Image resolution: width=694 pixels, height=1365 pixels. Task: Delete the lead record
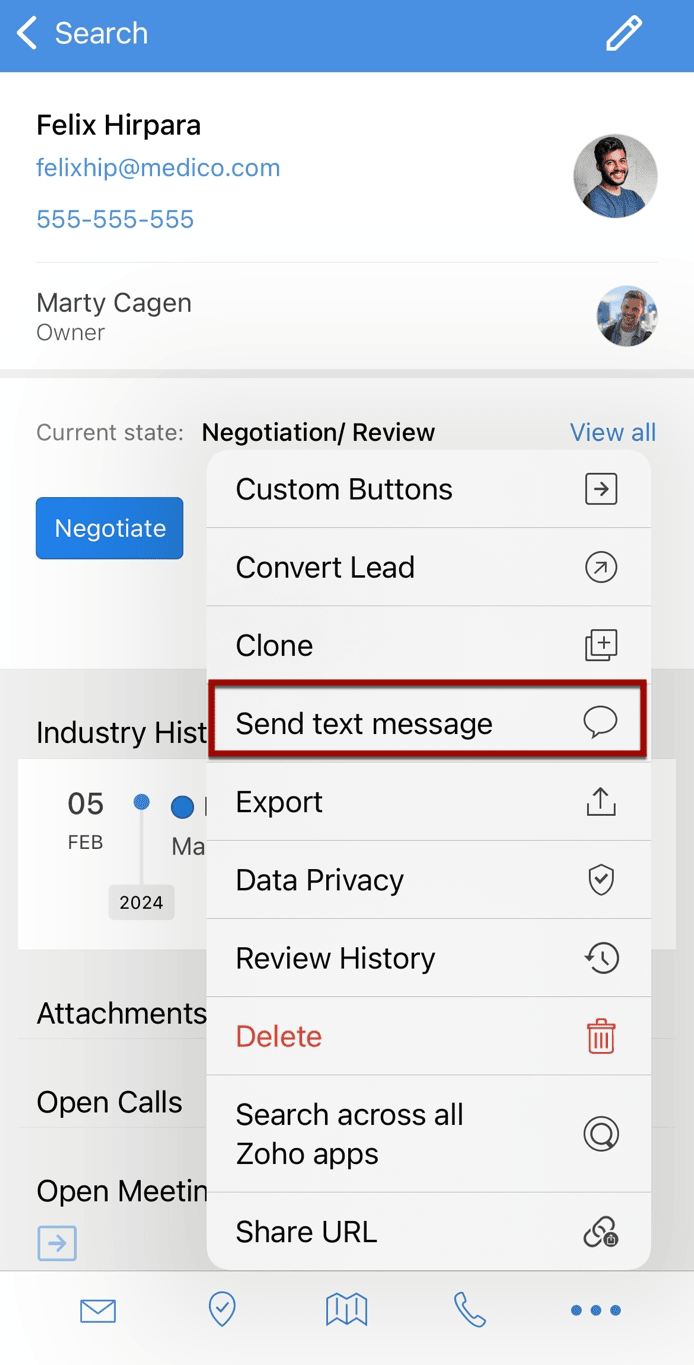tap(428, 1036)
